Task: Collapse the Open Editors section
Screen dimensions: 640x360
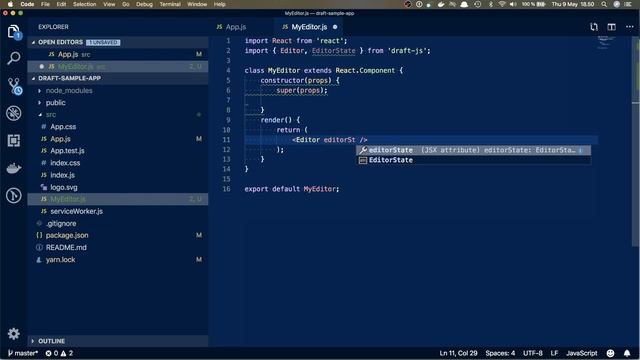Action: tap(33, 42)
